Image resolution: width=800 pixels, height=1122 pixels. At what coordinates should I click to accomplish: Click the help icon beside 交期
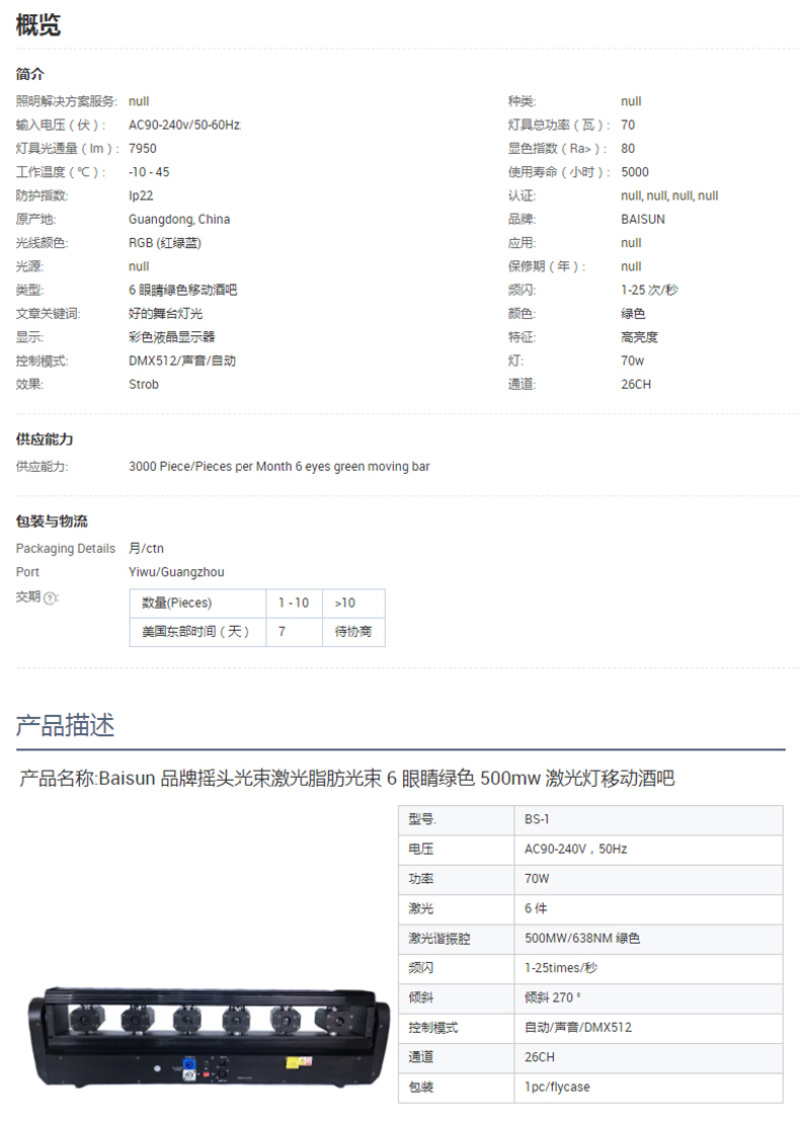click(50, 598)
